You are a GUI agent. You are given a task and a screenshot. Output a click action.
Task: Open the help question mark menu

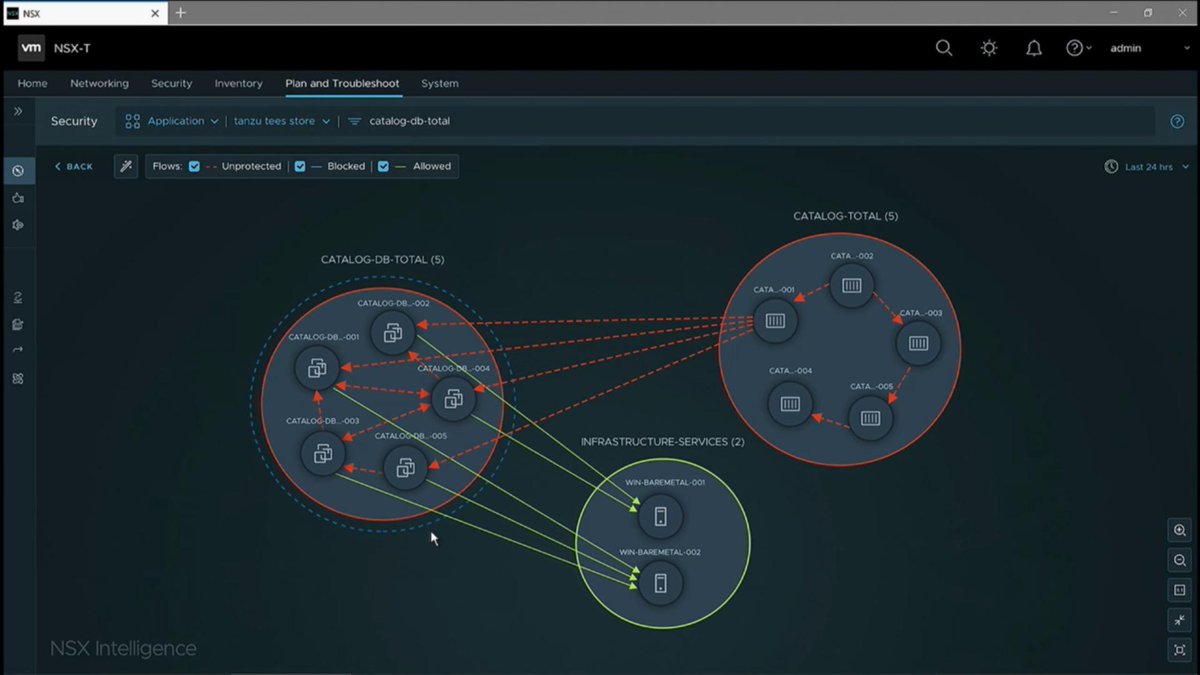click(1078, 48)
